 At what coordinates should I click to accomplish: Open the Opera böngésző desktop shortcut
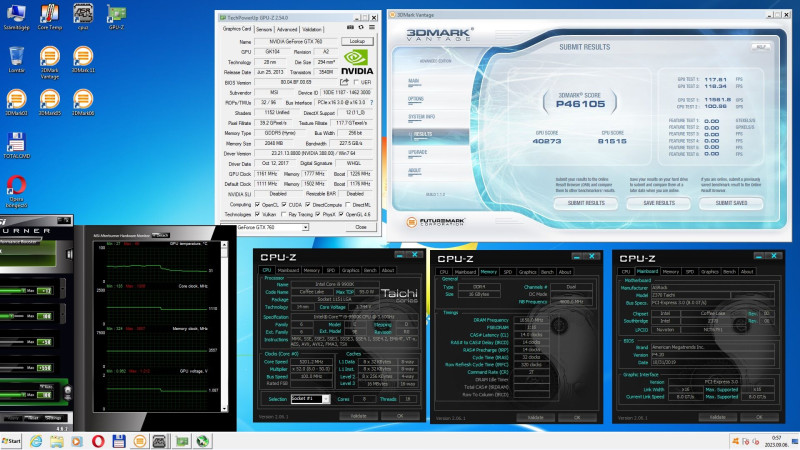tap(16, 191)
